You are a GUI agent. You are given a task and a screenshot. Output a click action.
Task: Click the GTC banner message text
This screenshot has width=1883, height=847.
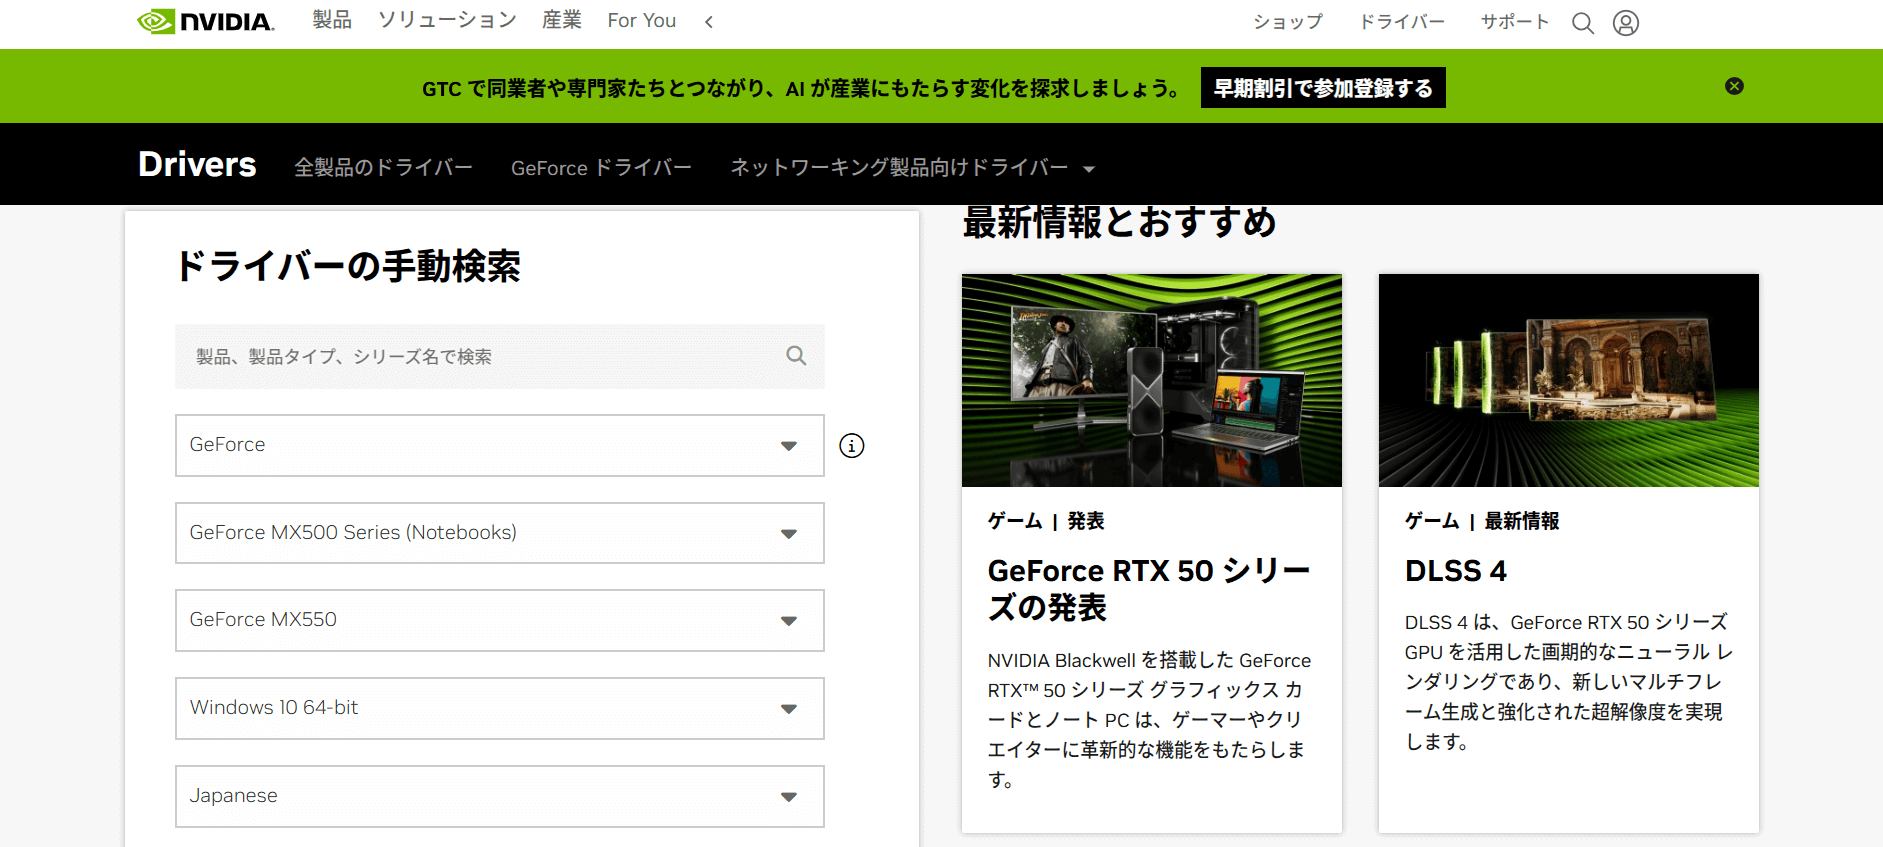tap(800, 89)
